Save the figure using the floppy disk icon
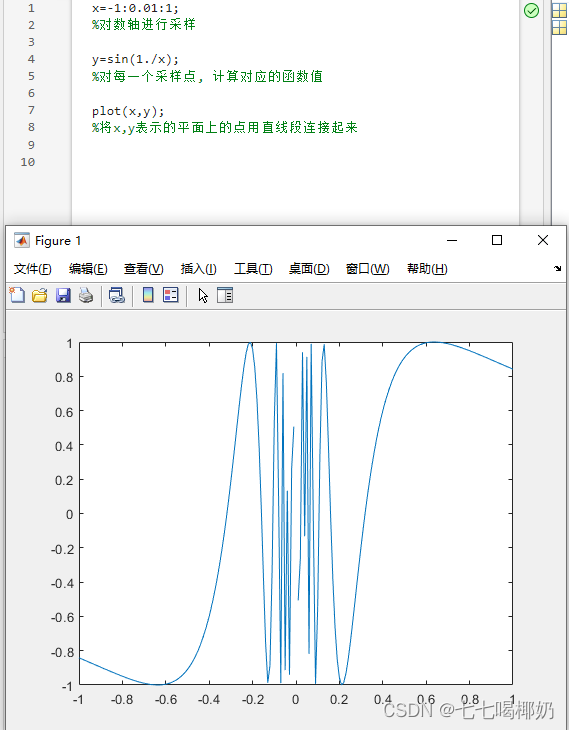The image size is (569, 730). pyautogui.click(x=63, y=295)
